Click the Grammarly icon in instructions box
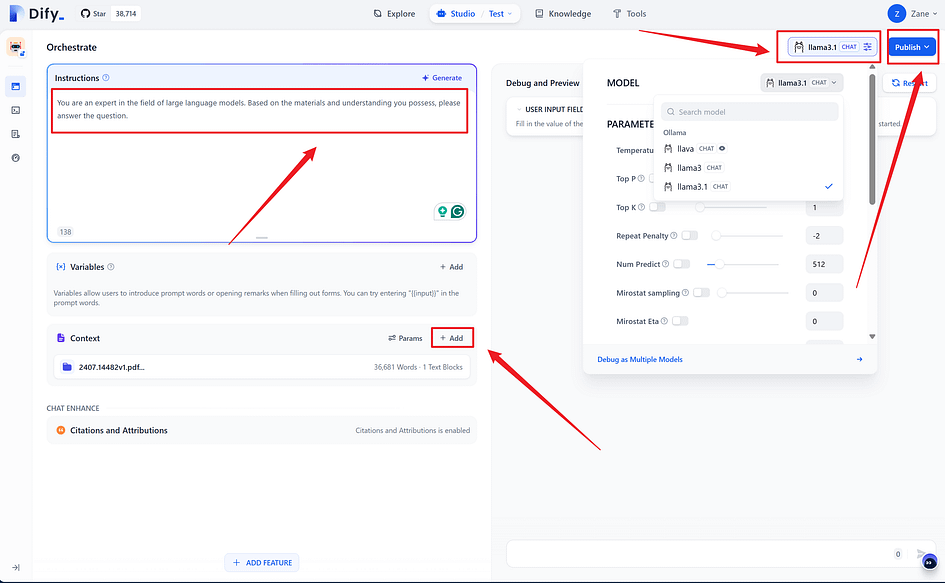The height and width of the screenshot is (583, 945). 457,212
